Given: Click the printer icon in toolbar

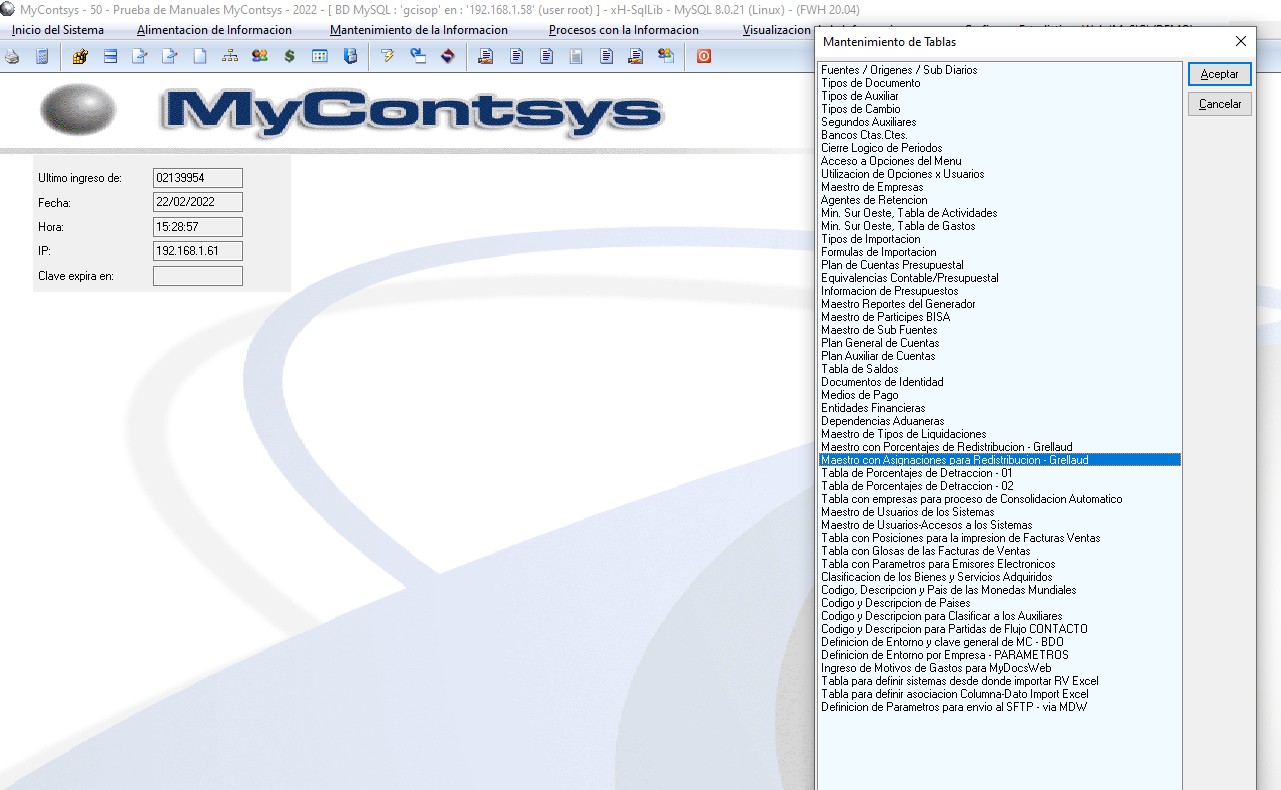Looking at the screenshot, I should [12, 56].
